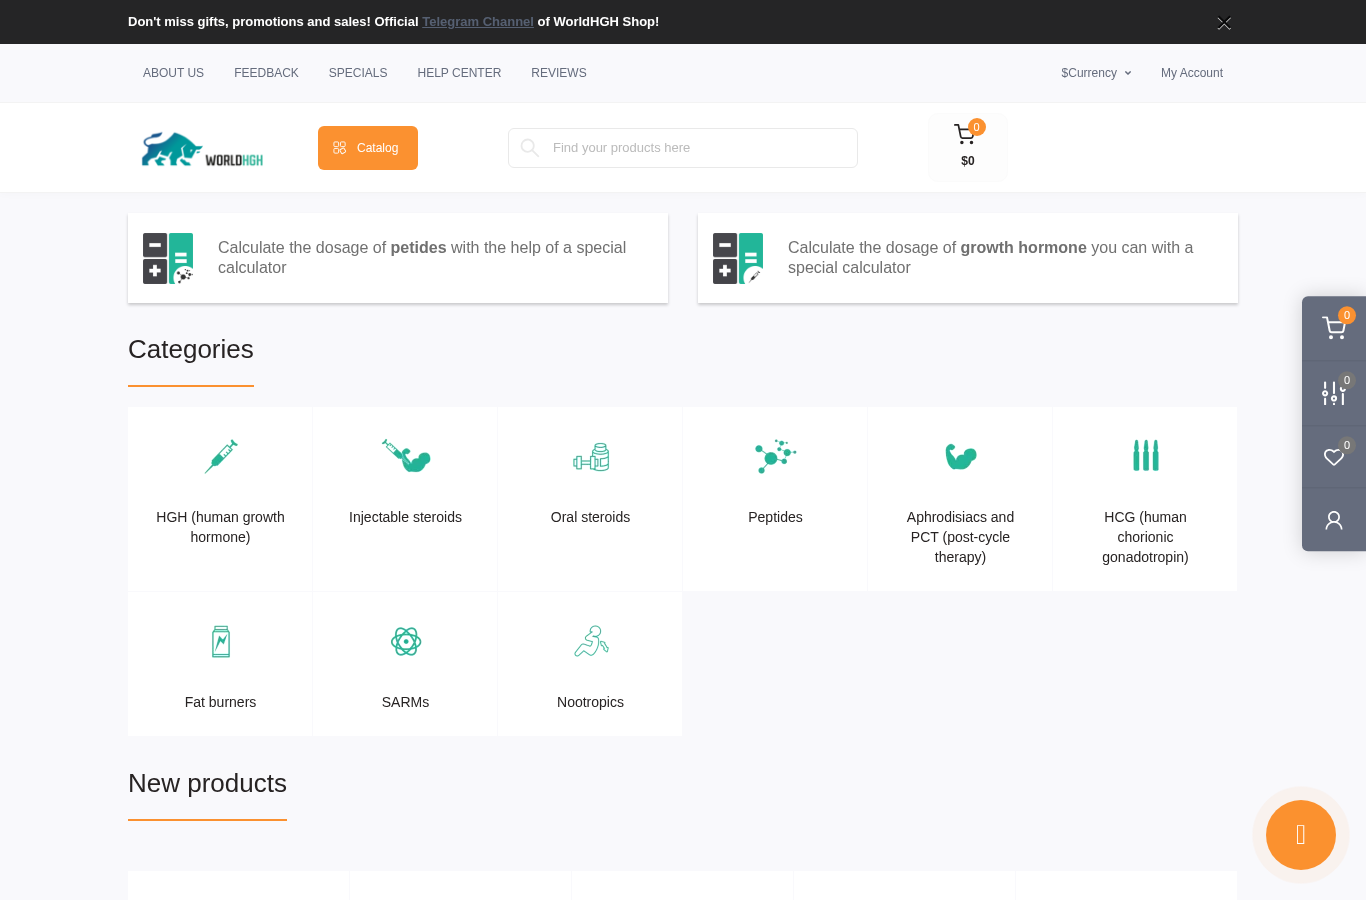Click the WorldHGH bull logo
Viewport: 1366px width, 900px height.
coord(202,149)
